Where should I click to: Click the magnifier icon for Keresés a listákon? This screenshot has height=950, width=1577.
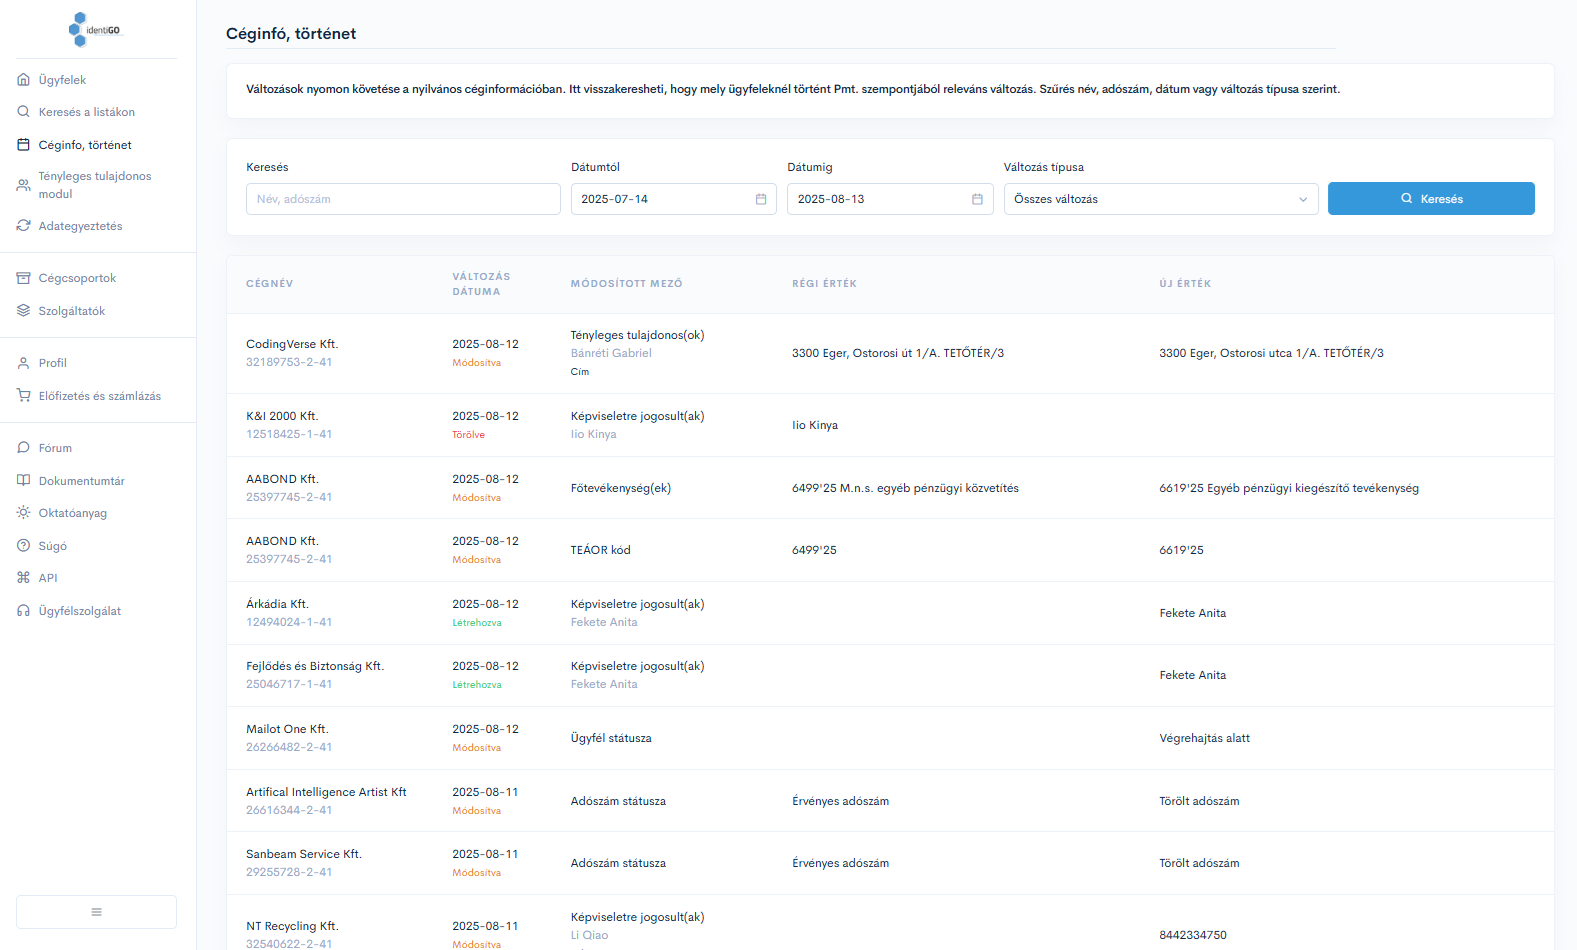point(24,112)
